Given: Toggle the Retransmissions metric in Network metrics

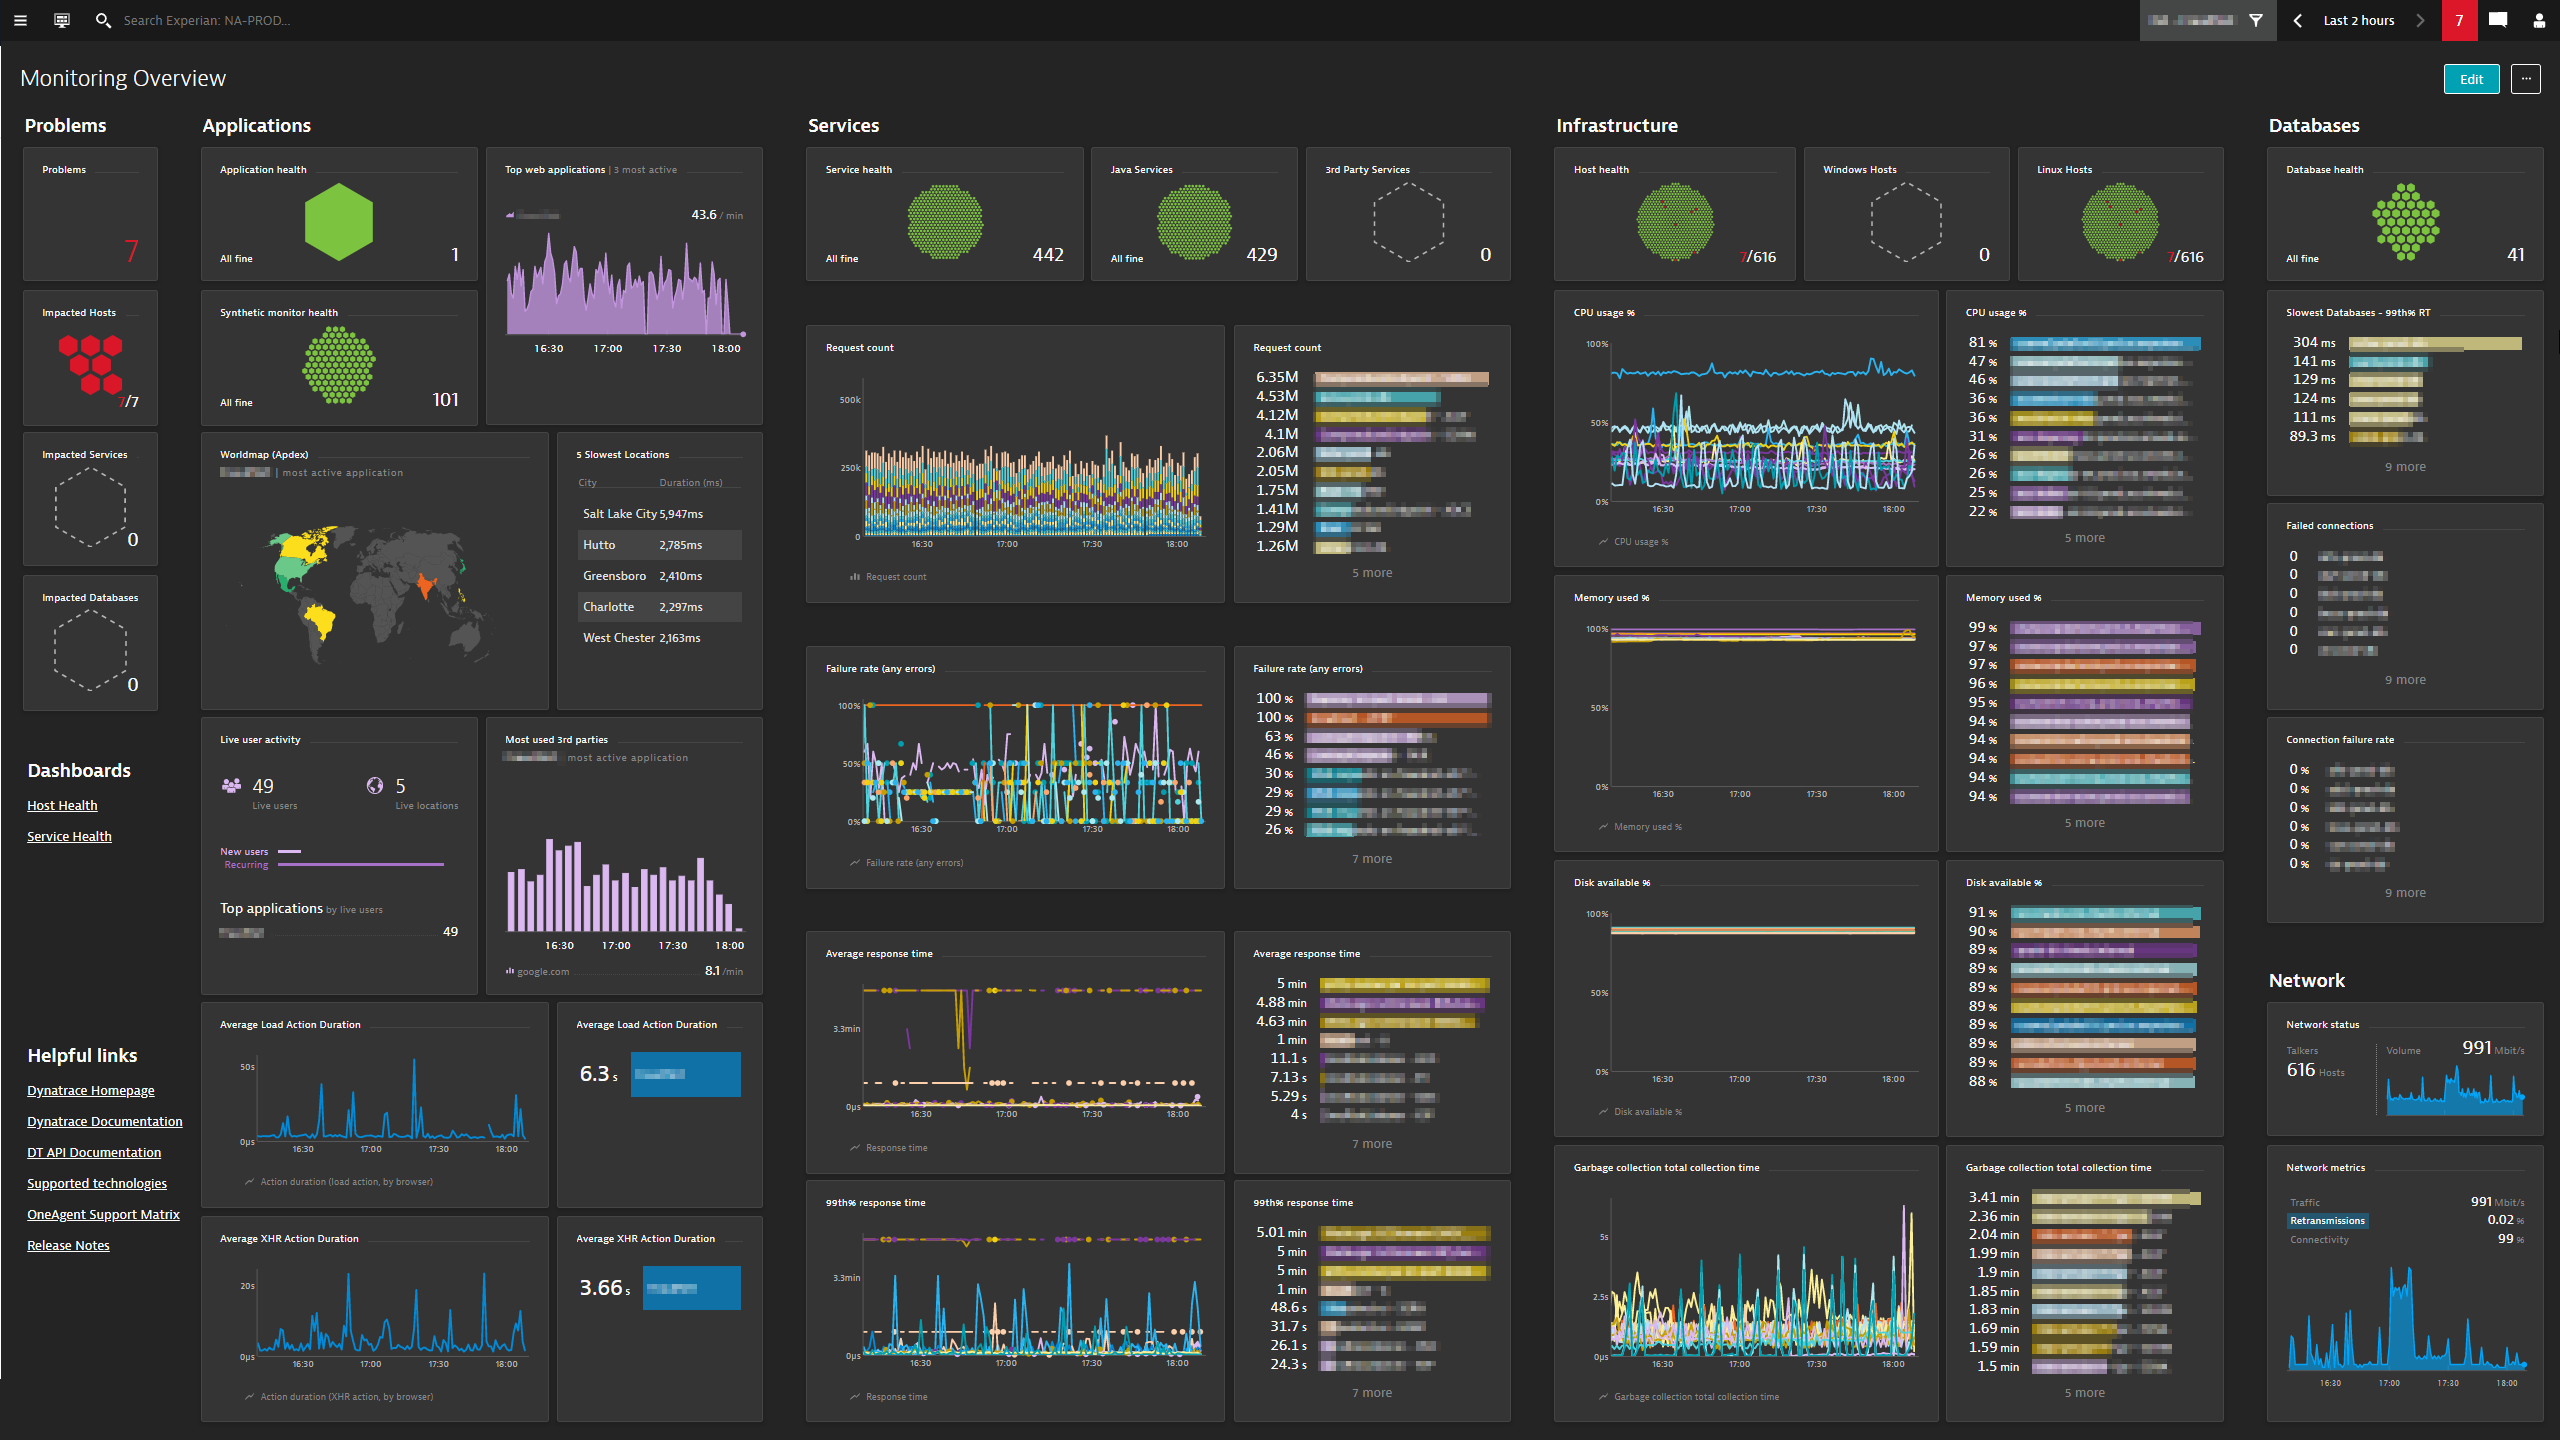Looking at the screenshot, I should [x=2327, y=1220].
